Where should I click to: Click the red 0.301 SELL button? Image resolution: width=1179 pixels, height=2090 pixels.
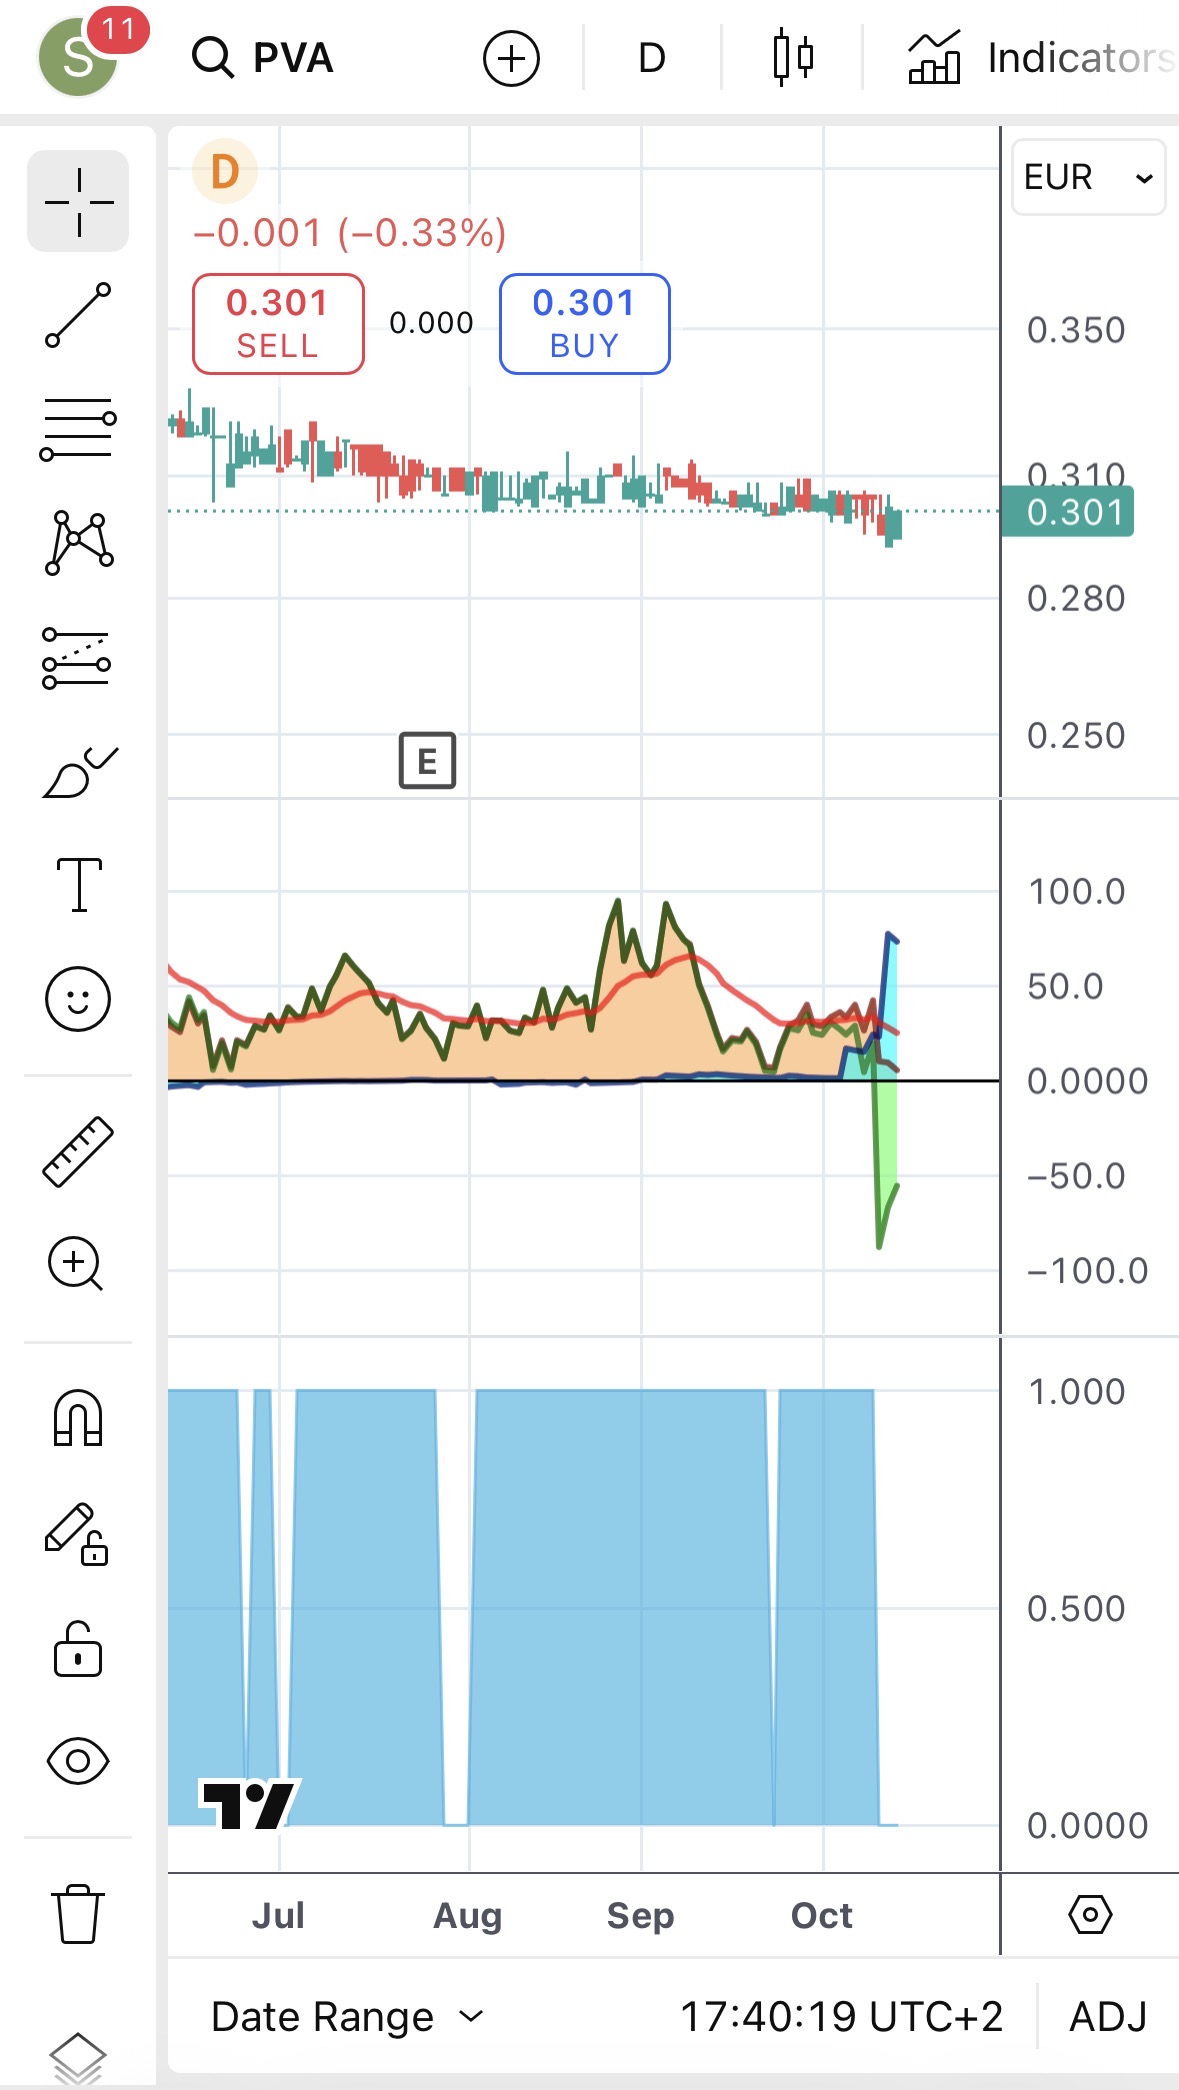(278, 324)
